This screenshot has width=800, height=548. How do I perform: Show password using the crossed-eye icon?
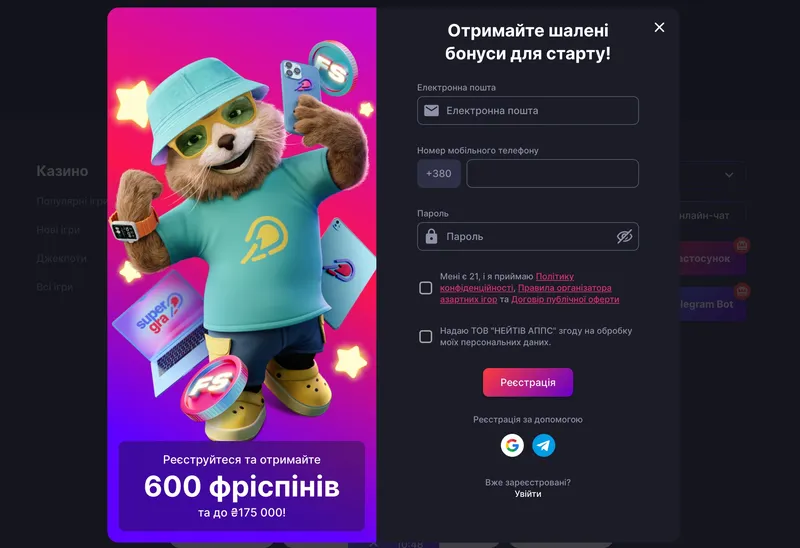click(x=624, y=236)
